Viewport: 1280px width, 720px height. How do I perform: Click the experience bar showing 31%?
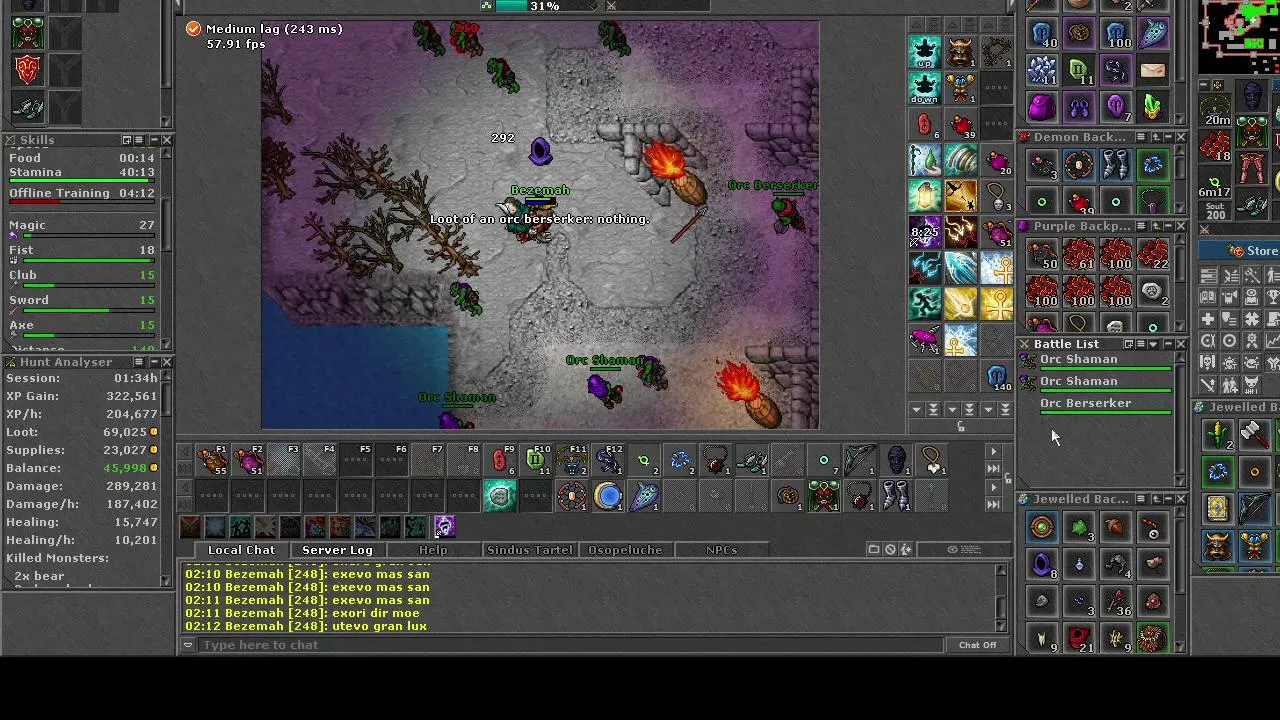pyautogui.click(x=544, y=6)
